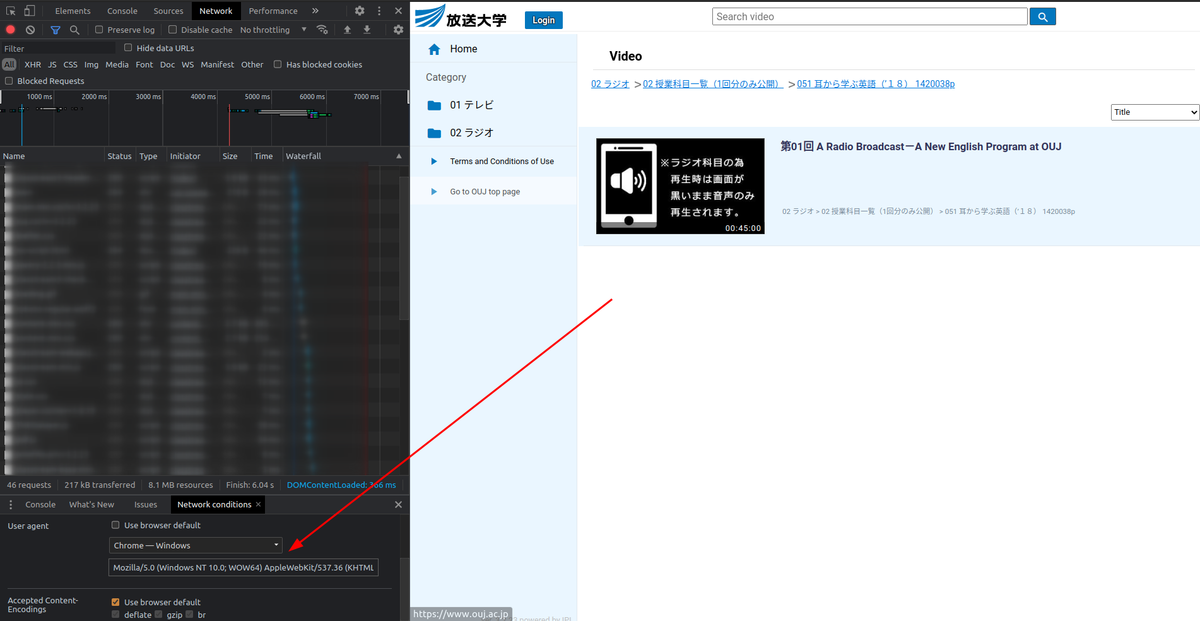Filter requests by Img type
Viewport: 1200px width, 621px height.
pyautogui.click(x=91, y=65)
